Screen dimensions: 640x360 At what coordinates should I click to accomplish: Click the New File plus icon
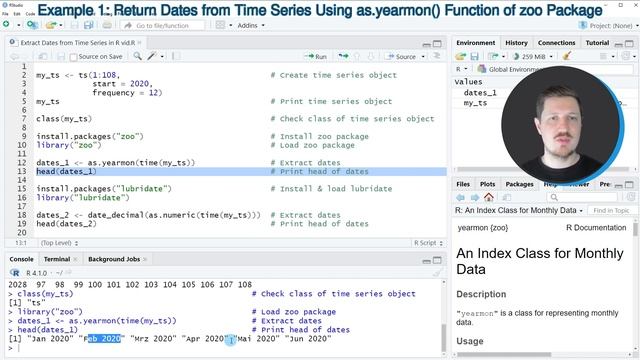coord(6,25)
